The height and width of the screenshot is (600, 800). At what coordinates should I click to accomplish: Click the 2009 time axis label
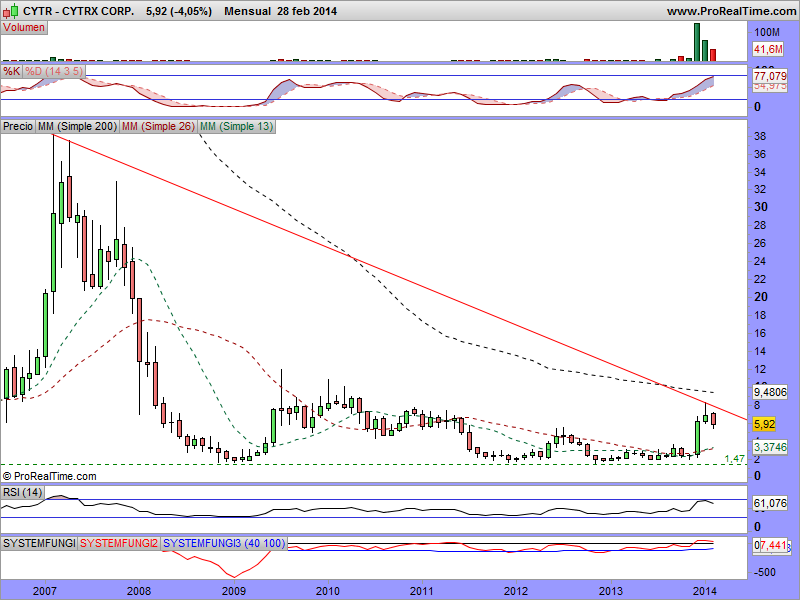coord(233,591)
